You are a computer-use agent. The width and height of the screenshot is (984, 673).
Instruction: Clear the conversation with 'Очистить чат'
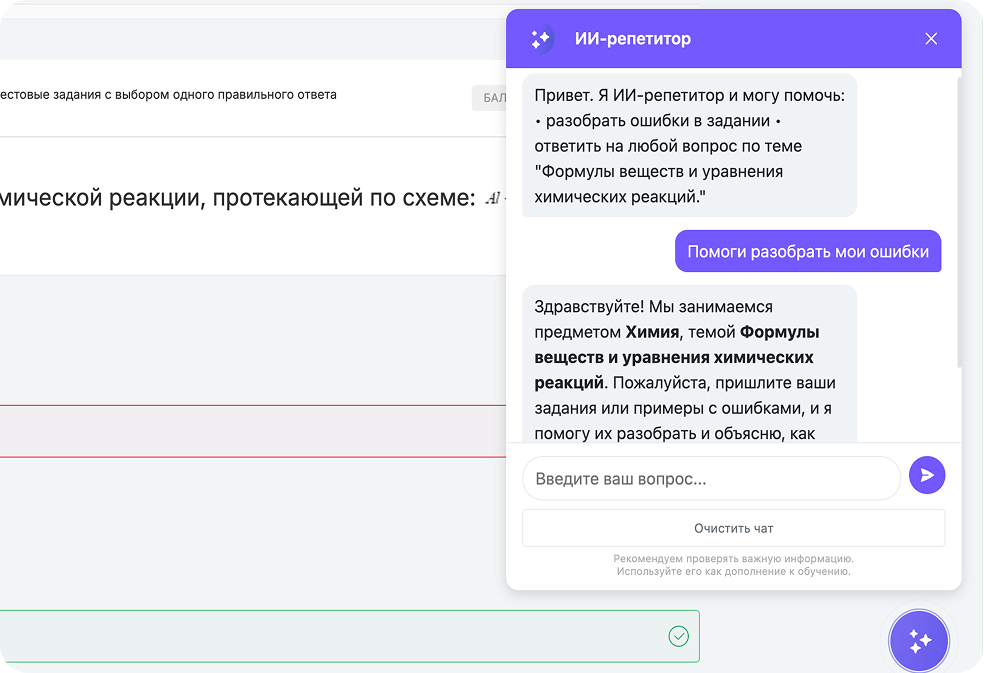(732, 528)
